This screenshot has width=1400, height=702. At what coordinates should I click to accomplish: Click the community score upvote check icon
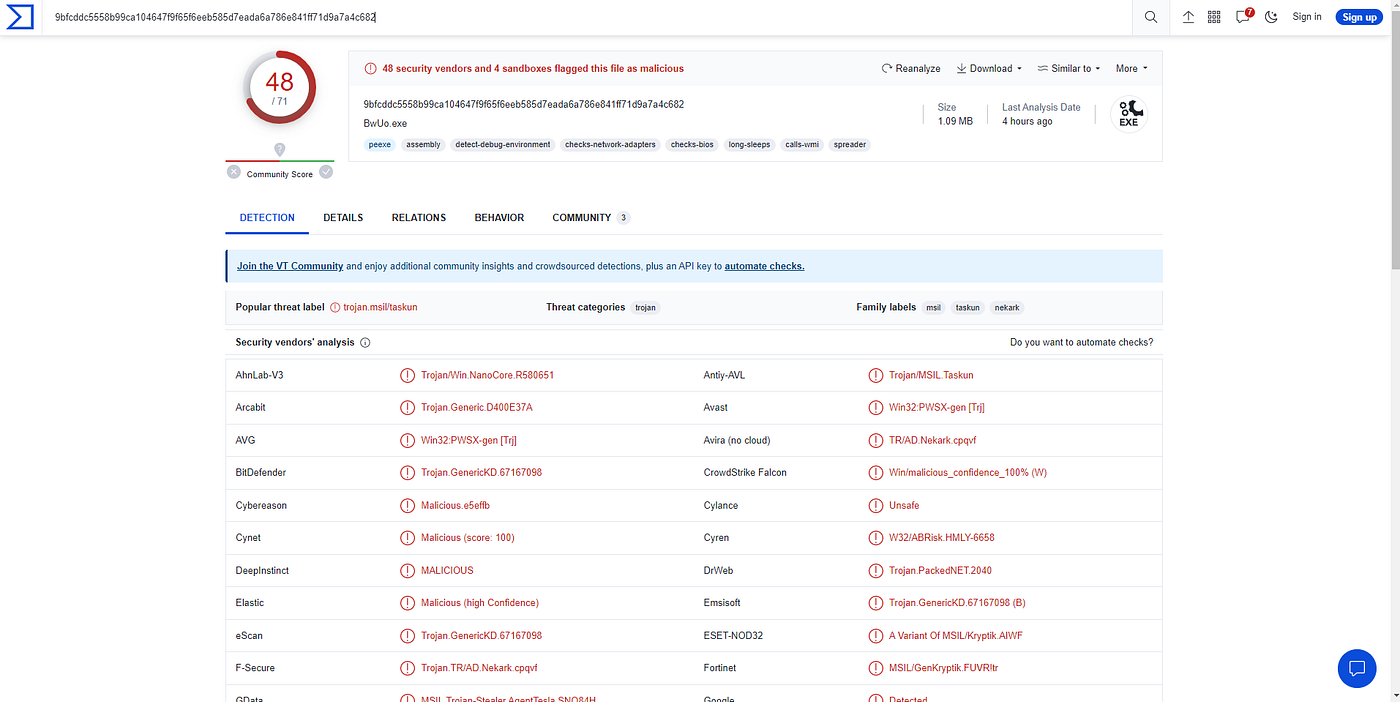(326, 172)
